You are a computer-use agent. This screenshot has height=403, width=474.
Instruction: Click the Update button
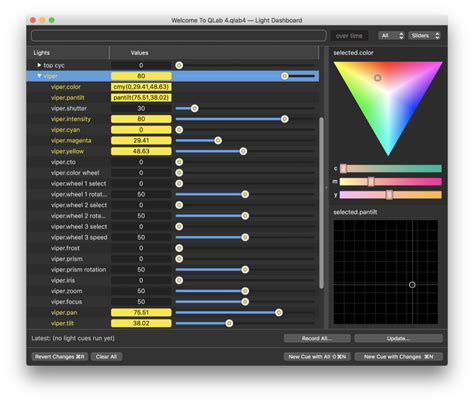pyautogui.click(x=399, y=338)
